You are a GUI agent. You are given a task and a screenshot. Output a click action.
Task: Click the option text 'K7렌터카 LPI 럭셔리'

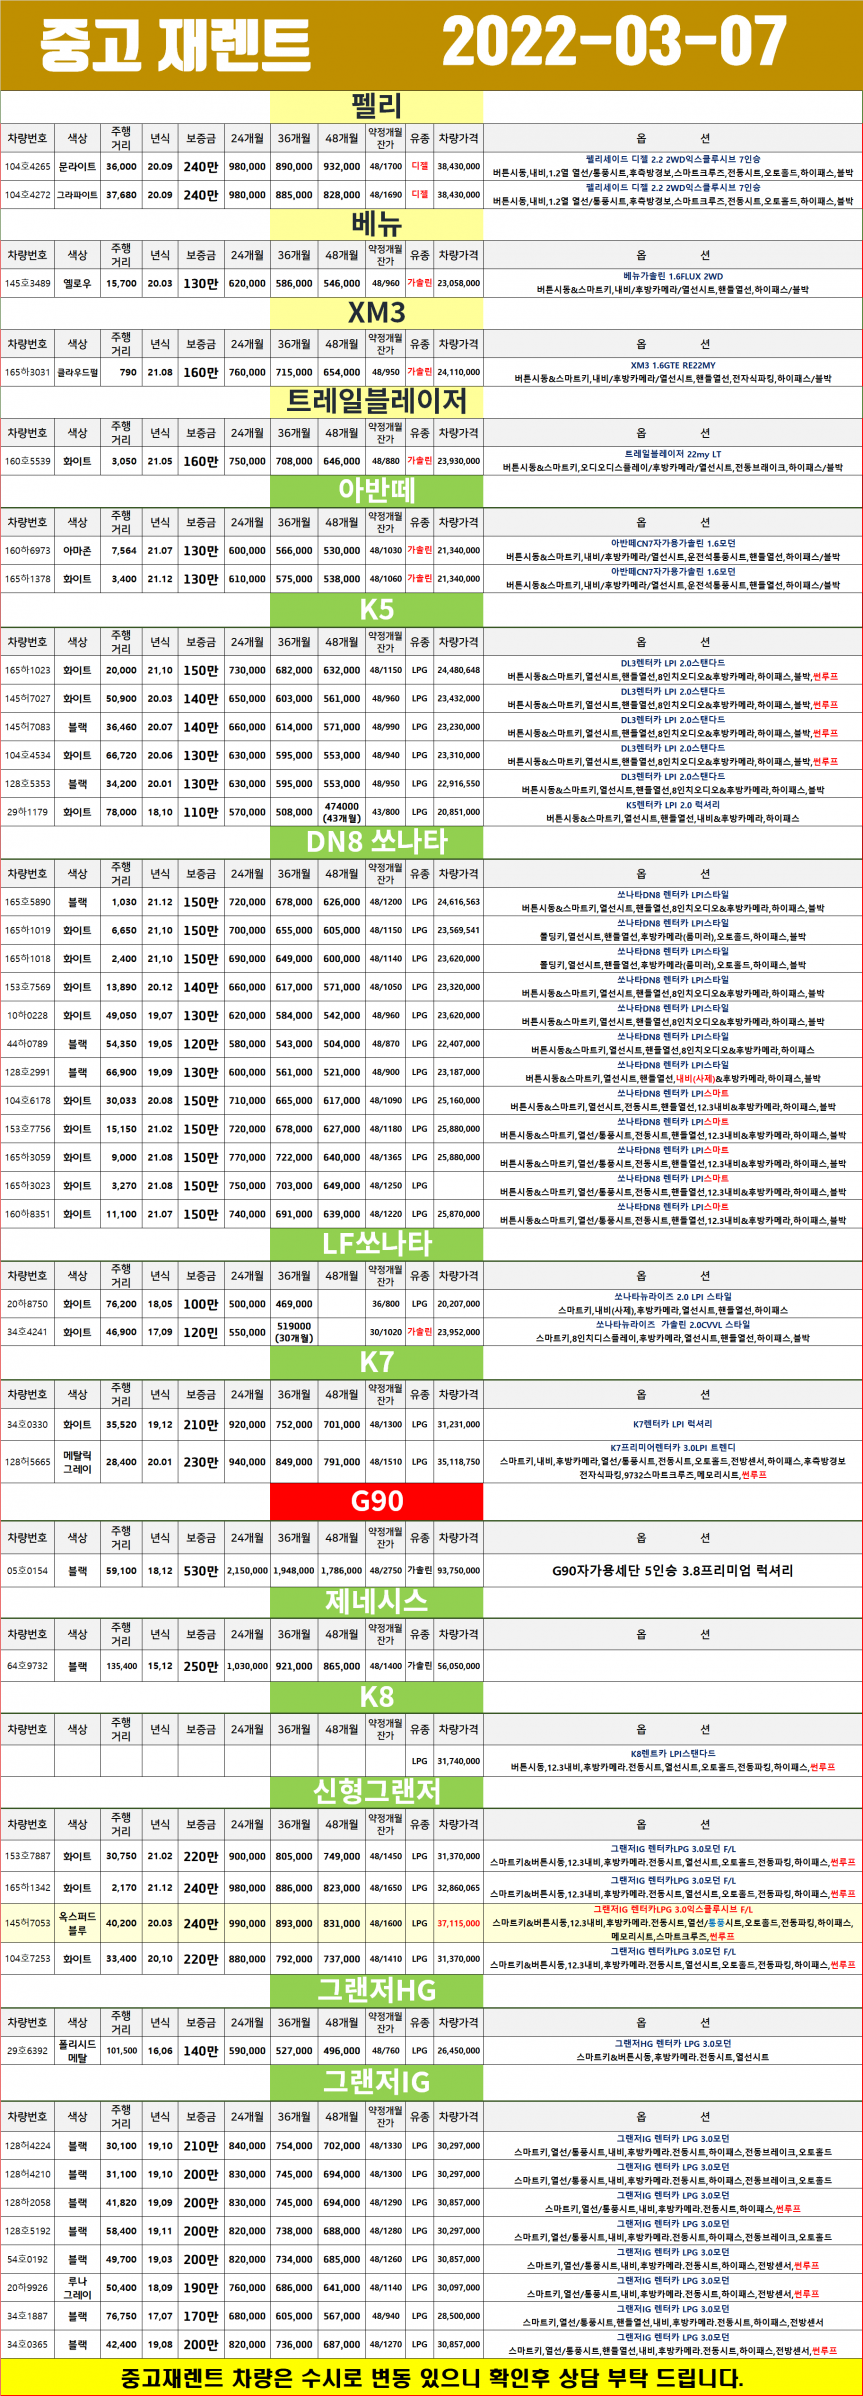673,1424
